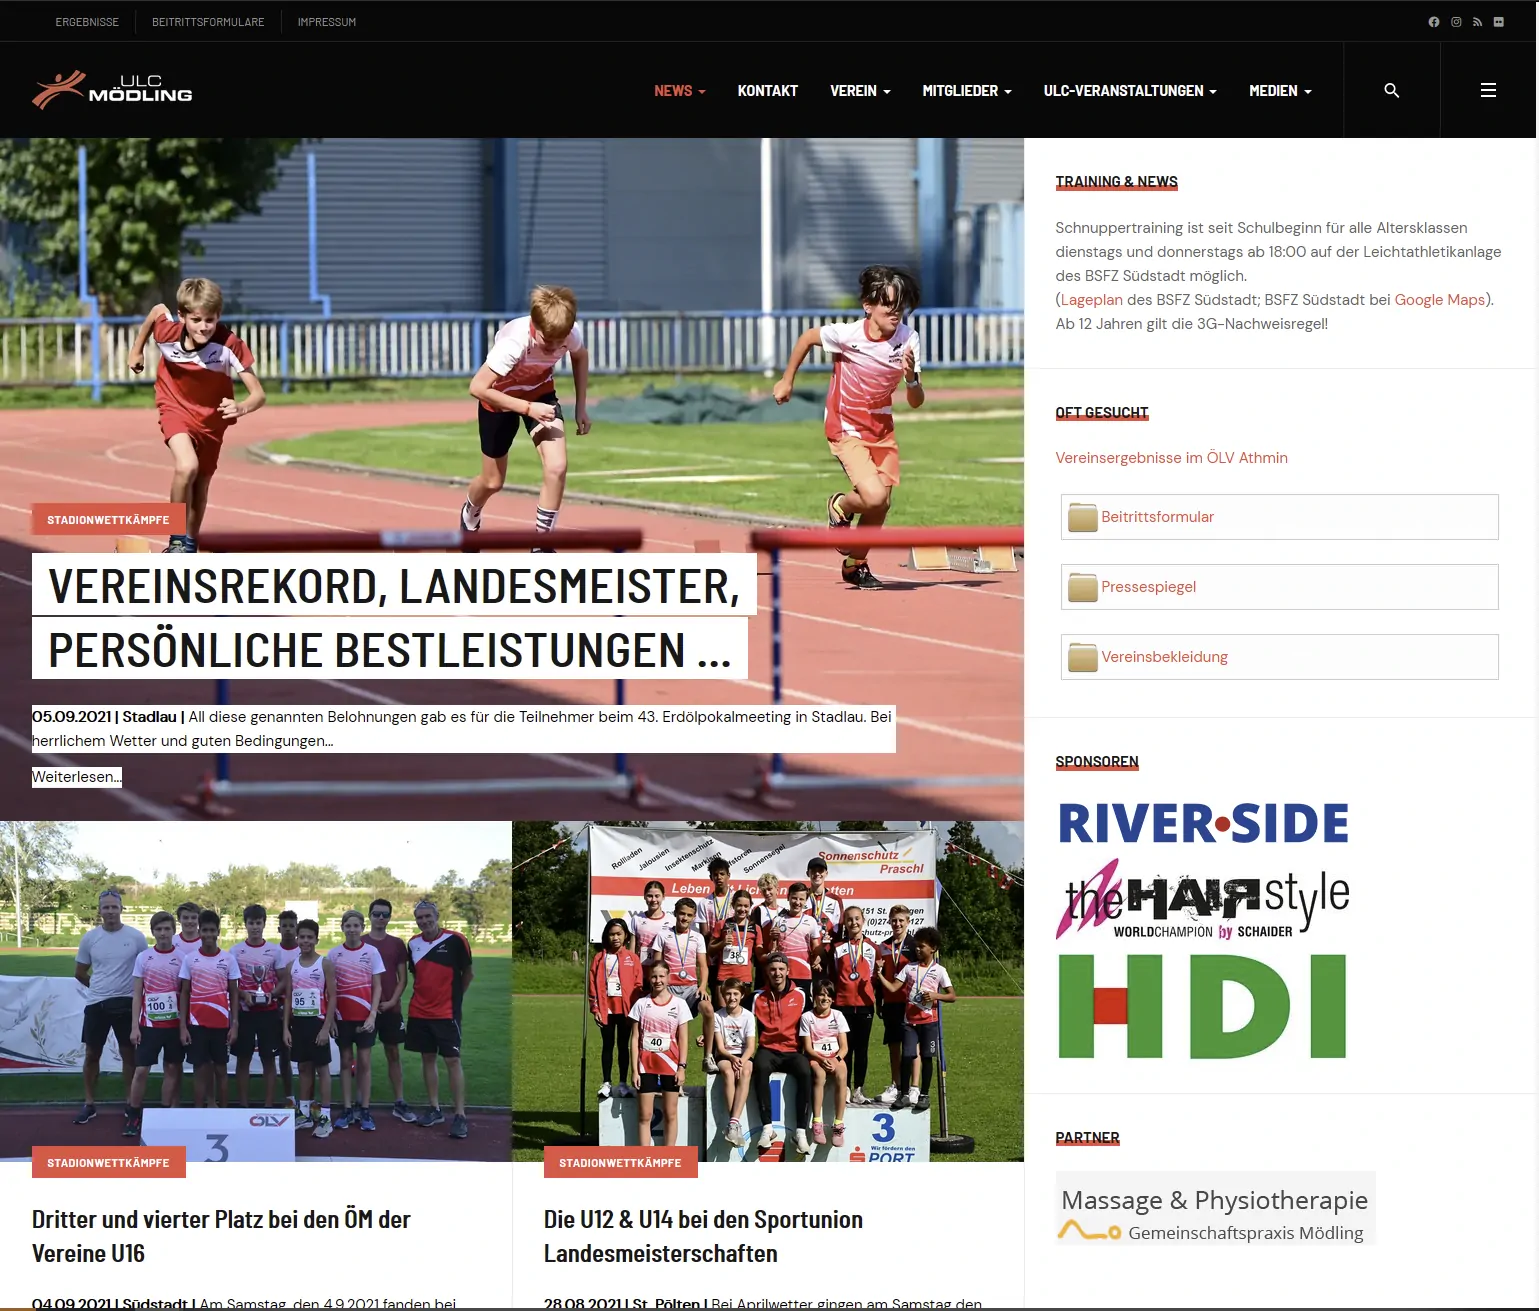The height and width of the screenshot is (1311, 1539).
Task: Open the Kontakt menu item
Action: pyautogui.click(x=768, y=91)
